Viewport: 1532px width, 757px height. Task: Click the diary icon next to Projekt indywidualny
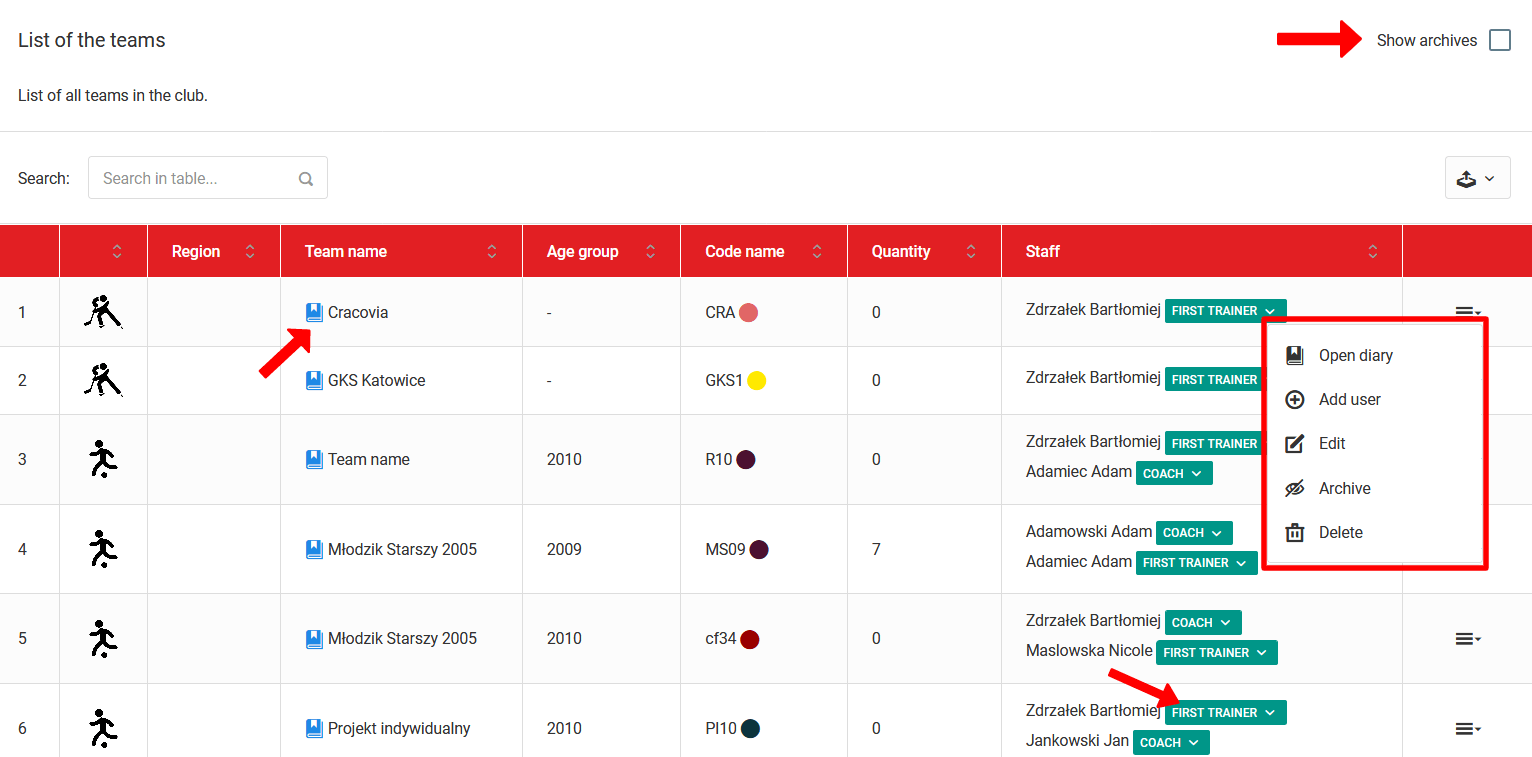point(314,728)
